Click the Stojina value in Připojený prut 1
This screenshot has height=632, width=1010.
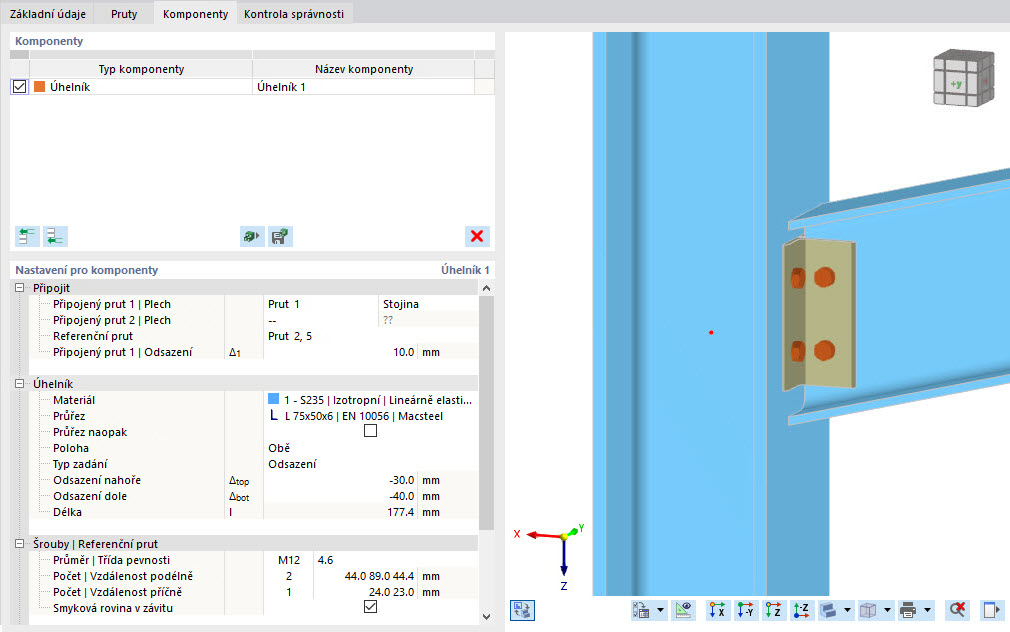click(428, 304)
